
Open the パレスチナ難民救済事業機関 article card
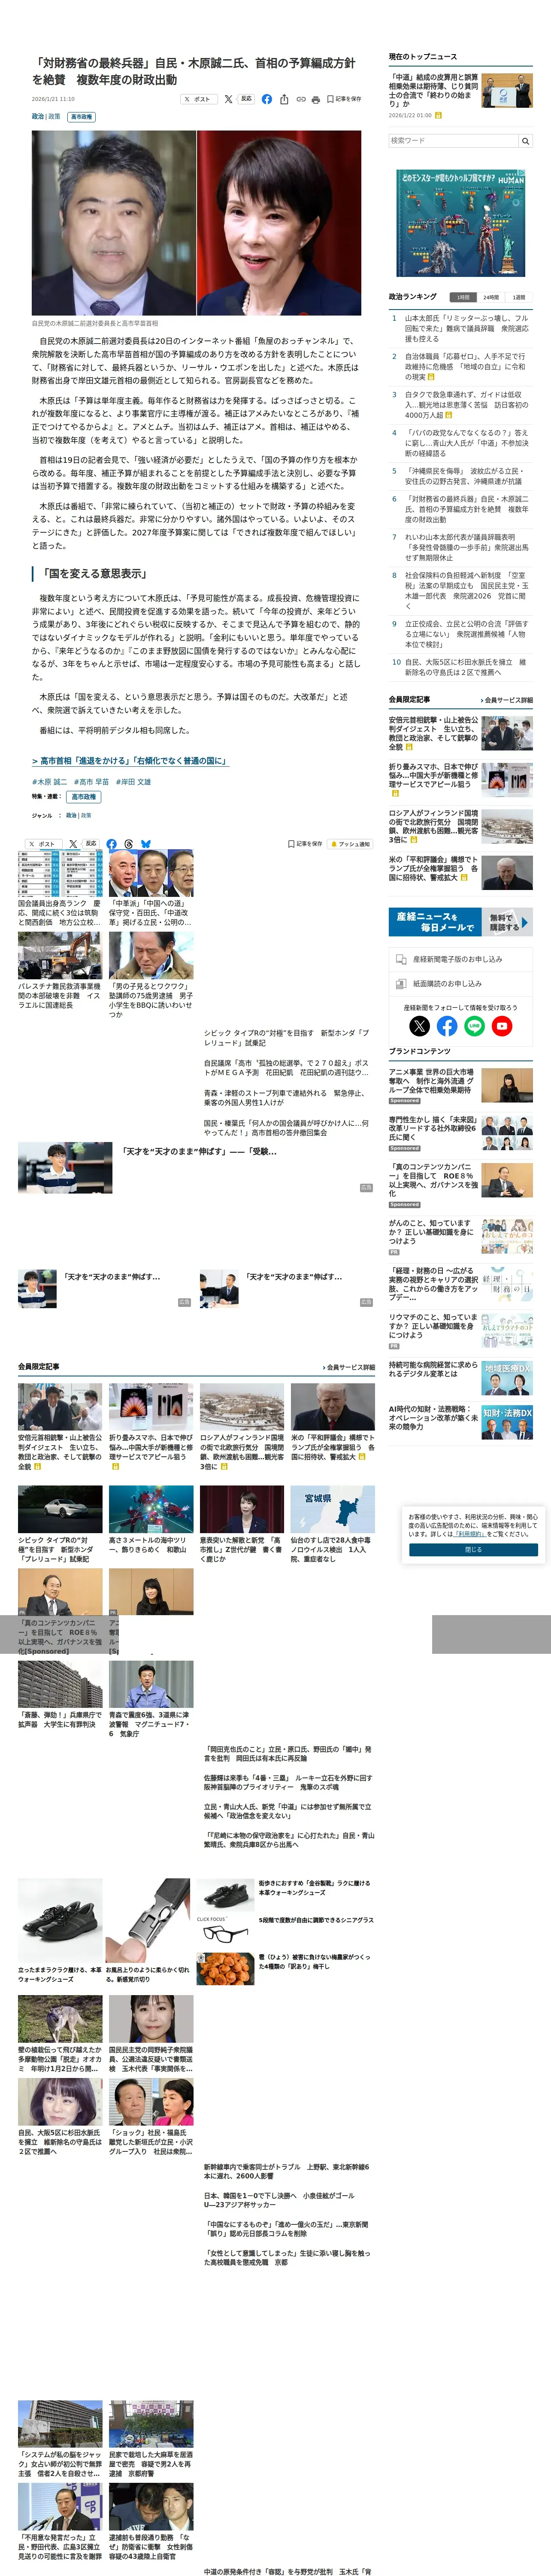60,972
